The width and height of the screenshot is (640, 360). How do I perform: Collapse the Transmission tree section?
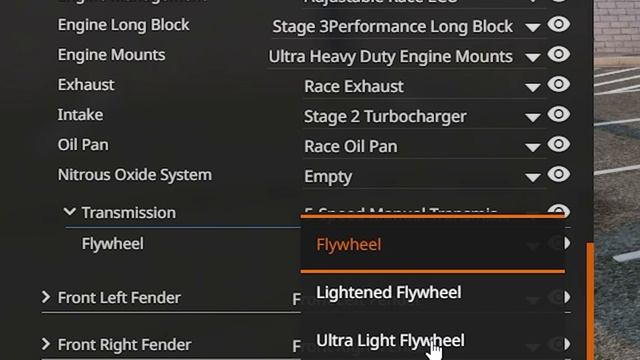pyautogui.click(x=70, y=212)
